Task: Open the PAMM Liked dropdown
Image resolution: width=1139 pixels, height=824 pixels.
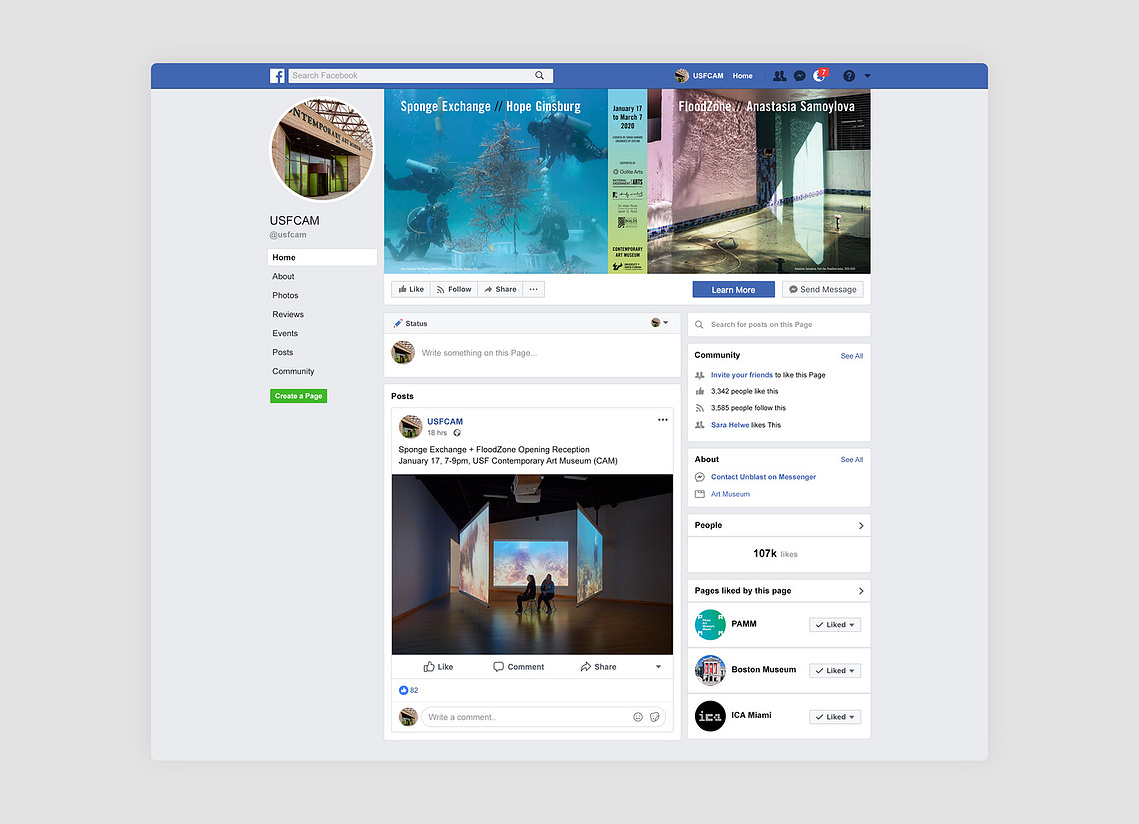Action: [835, 625]
